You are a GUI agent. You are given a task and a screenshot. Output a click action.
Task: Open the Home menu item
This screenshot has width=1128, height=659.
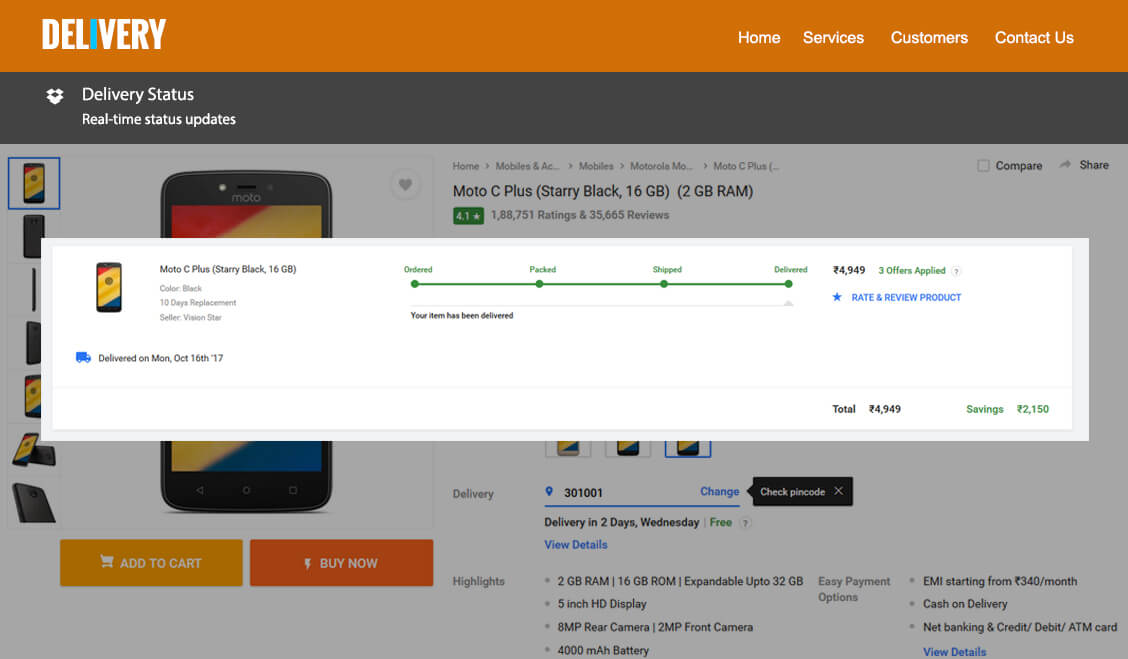(x=759, y=37)
